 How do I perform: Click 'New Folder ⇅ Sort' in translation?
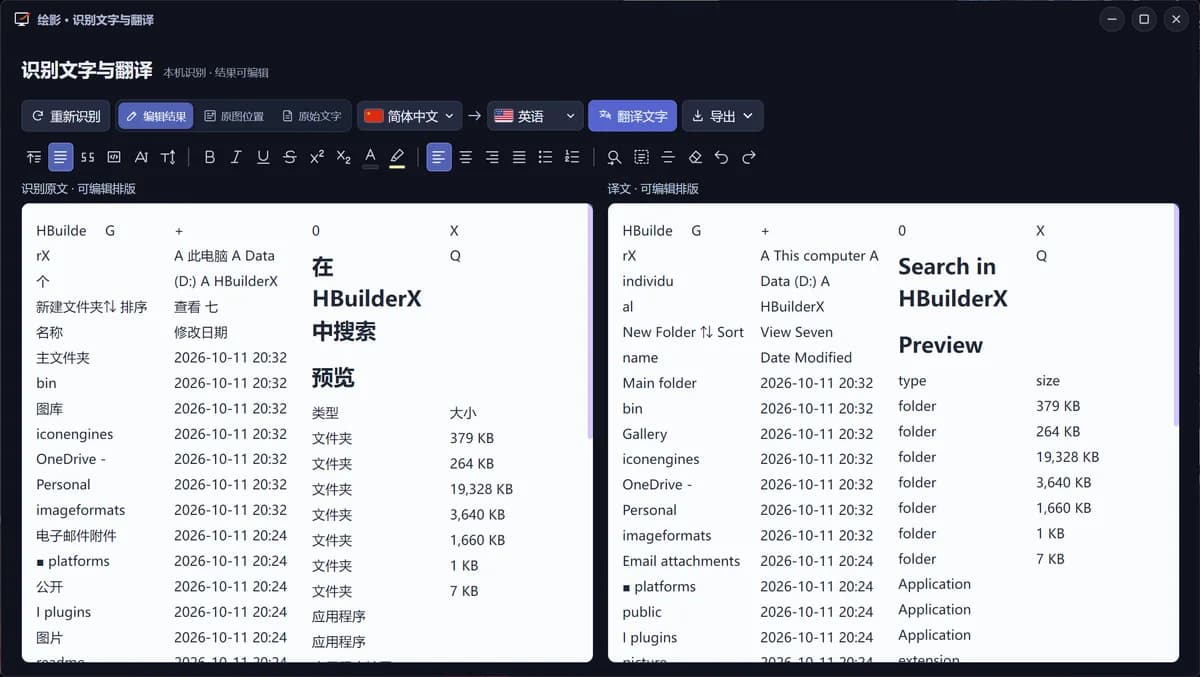[683, 332]
